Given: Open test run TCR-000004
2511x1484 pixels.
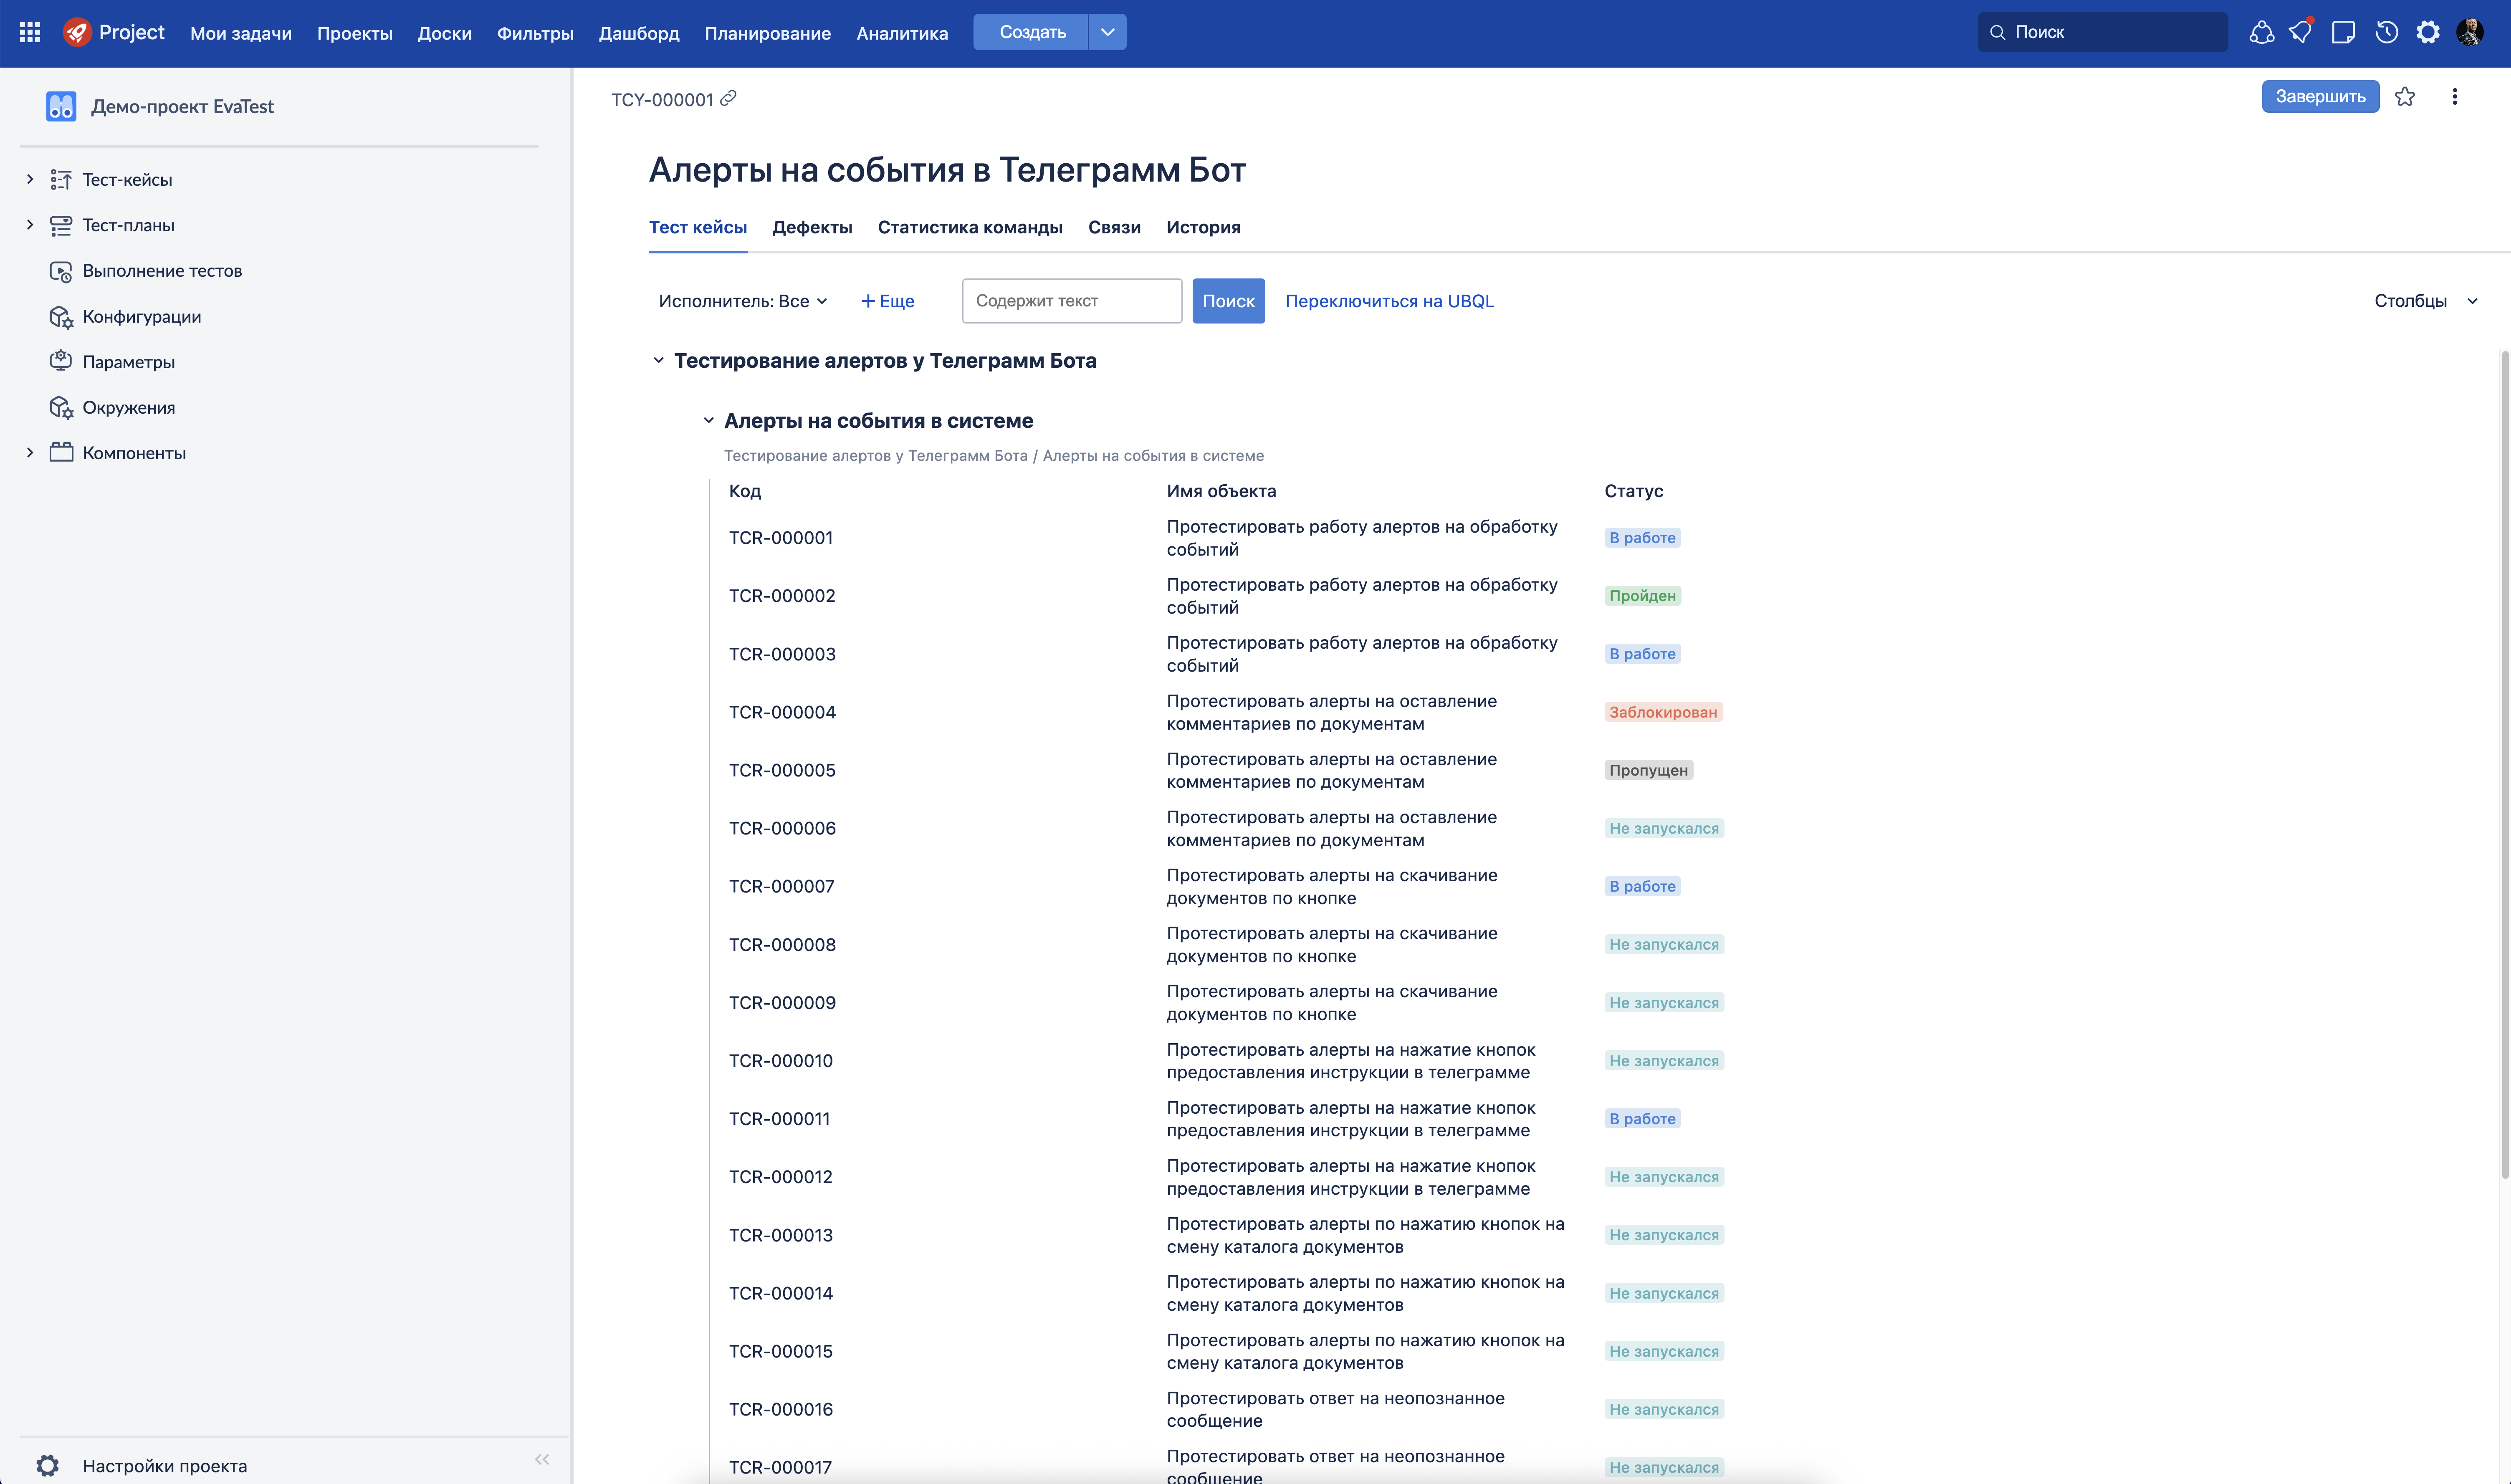Looking at the screenshot, I should [782, 712].
